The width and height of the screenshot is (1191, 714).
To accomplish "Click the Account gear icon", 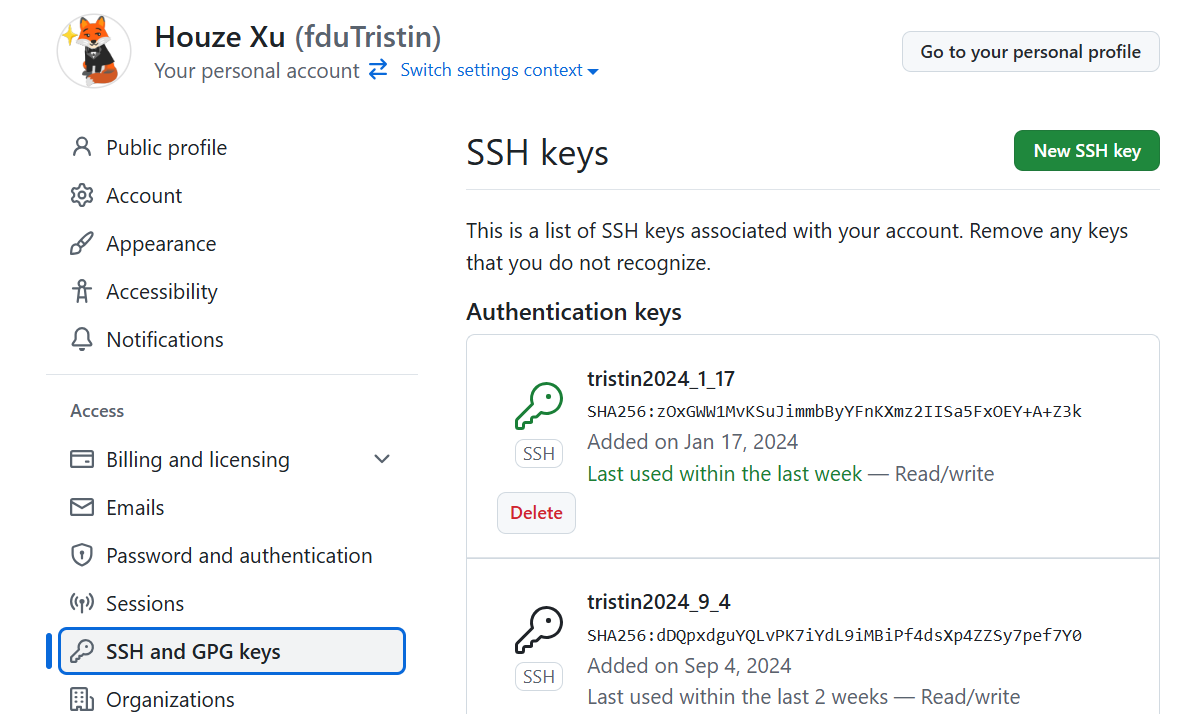I will (82, 196).
